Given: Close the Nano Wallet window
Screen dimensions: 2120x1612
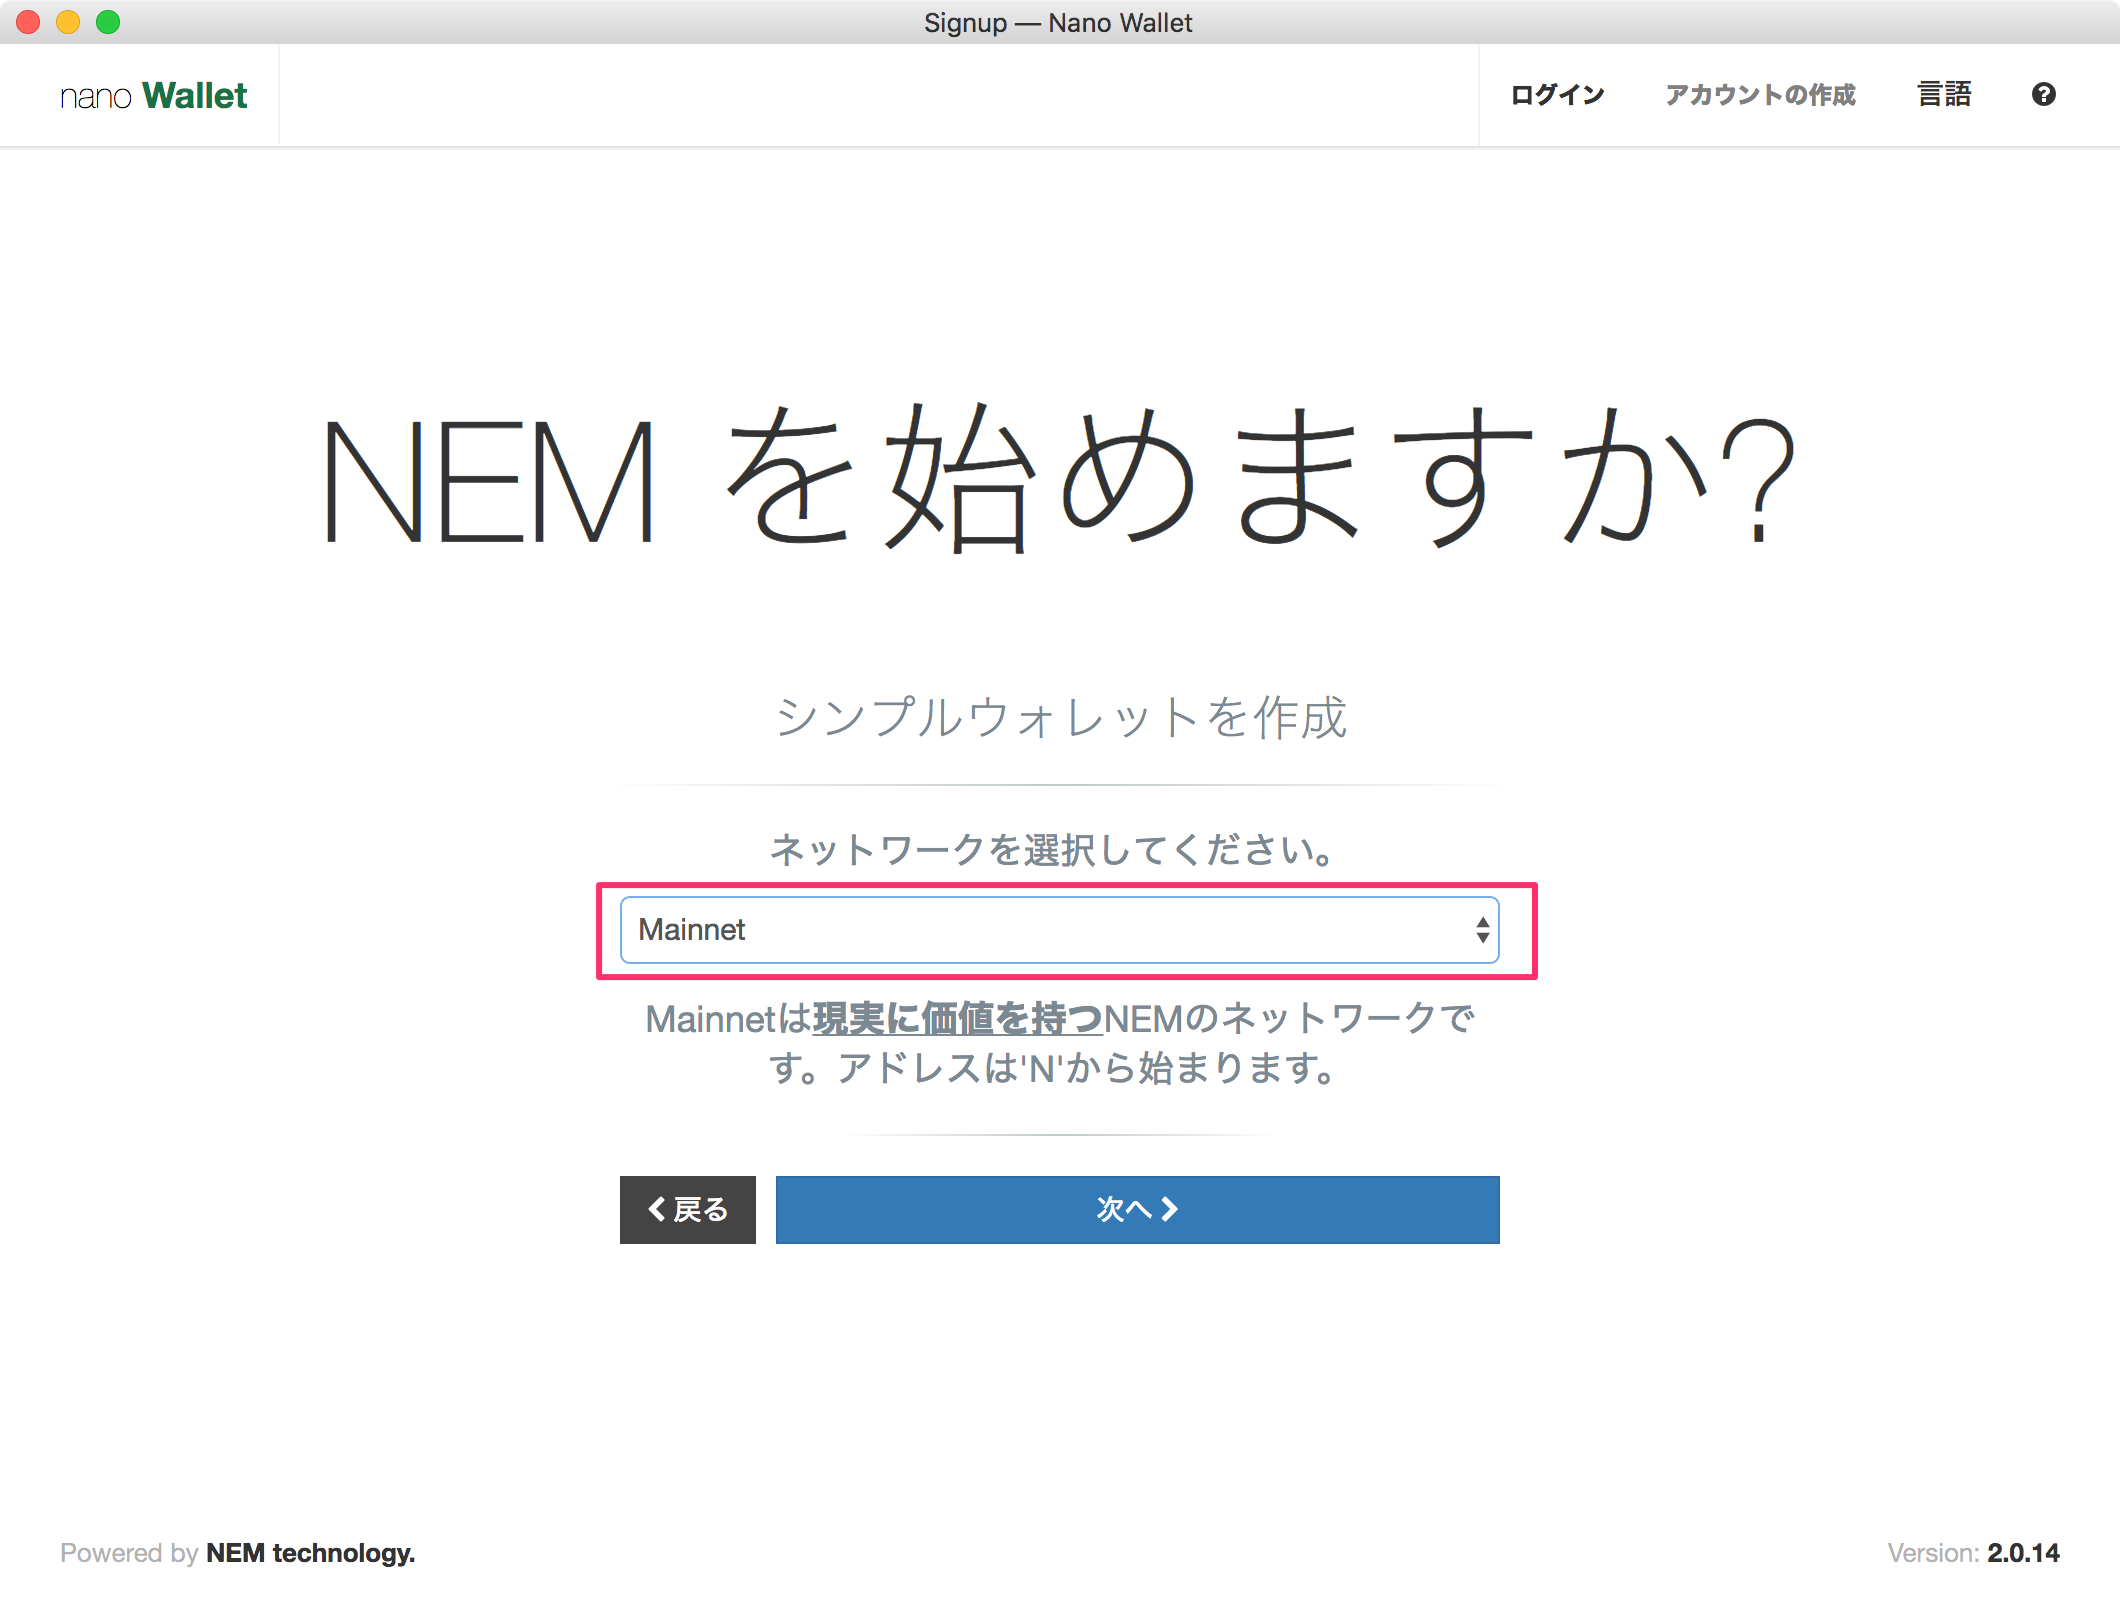Looking at the screenshot, I should [x=28, y=22].
